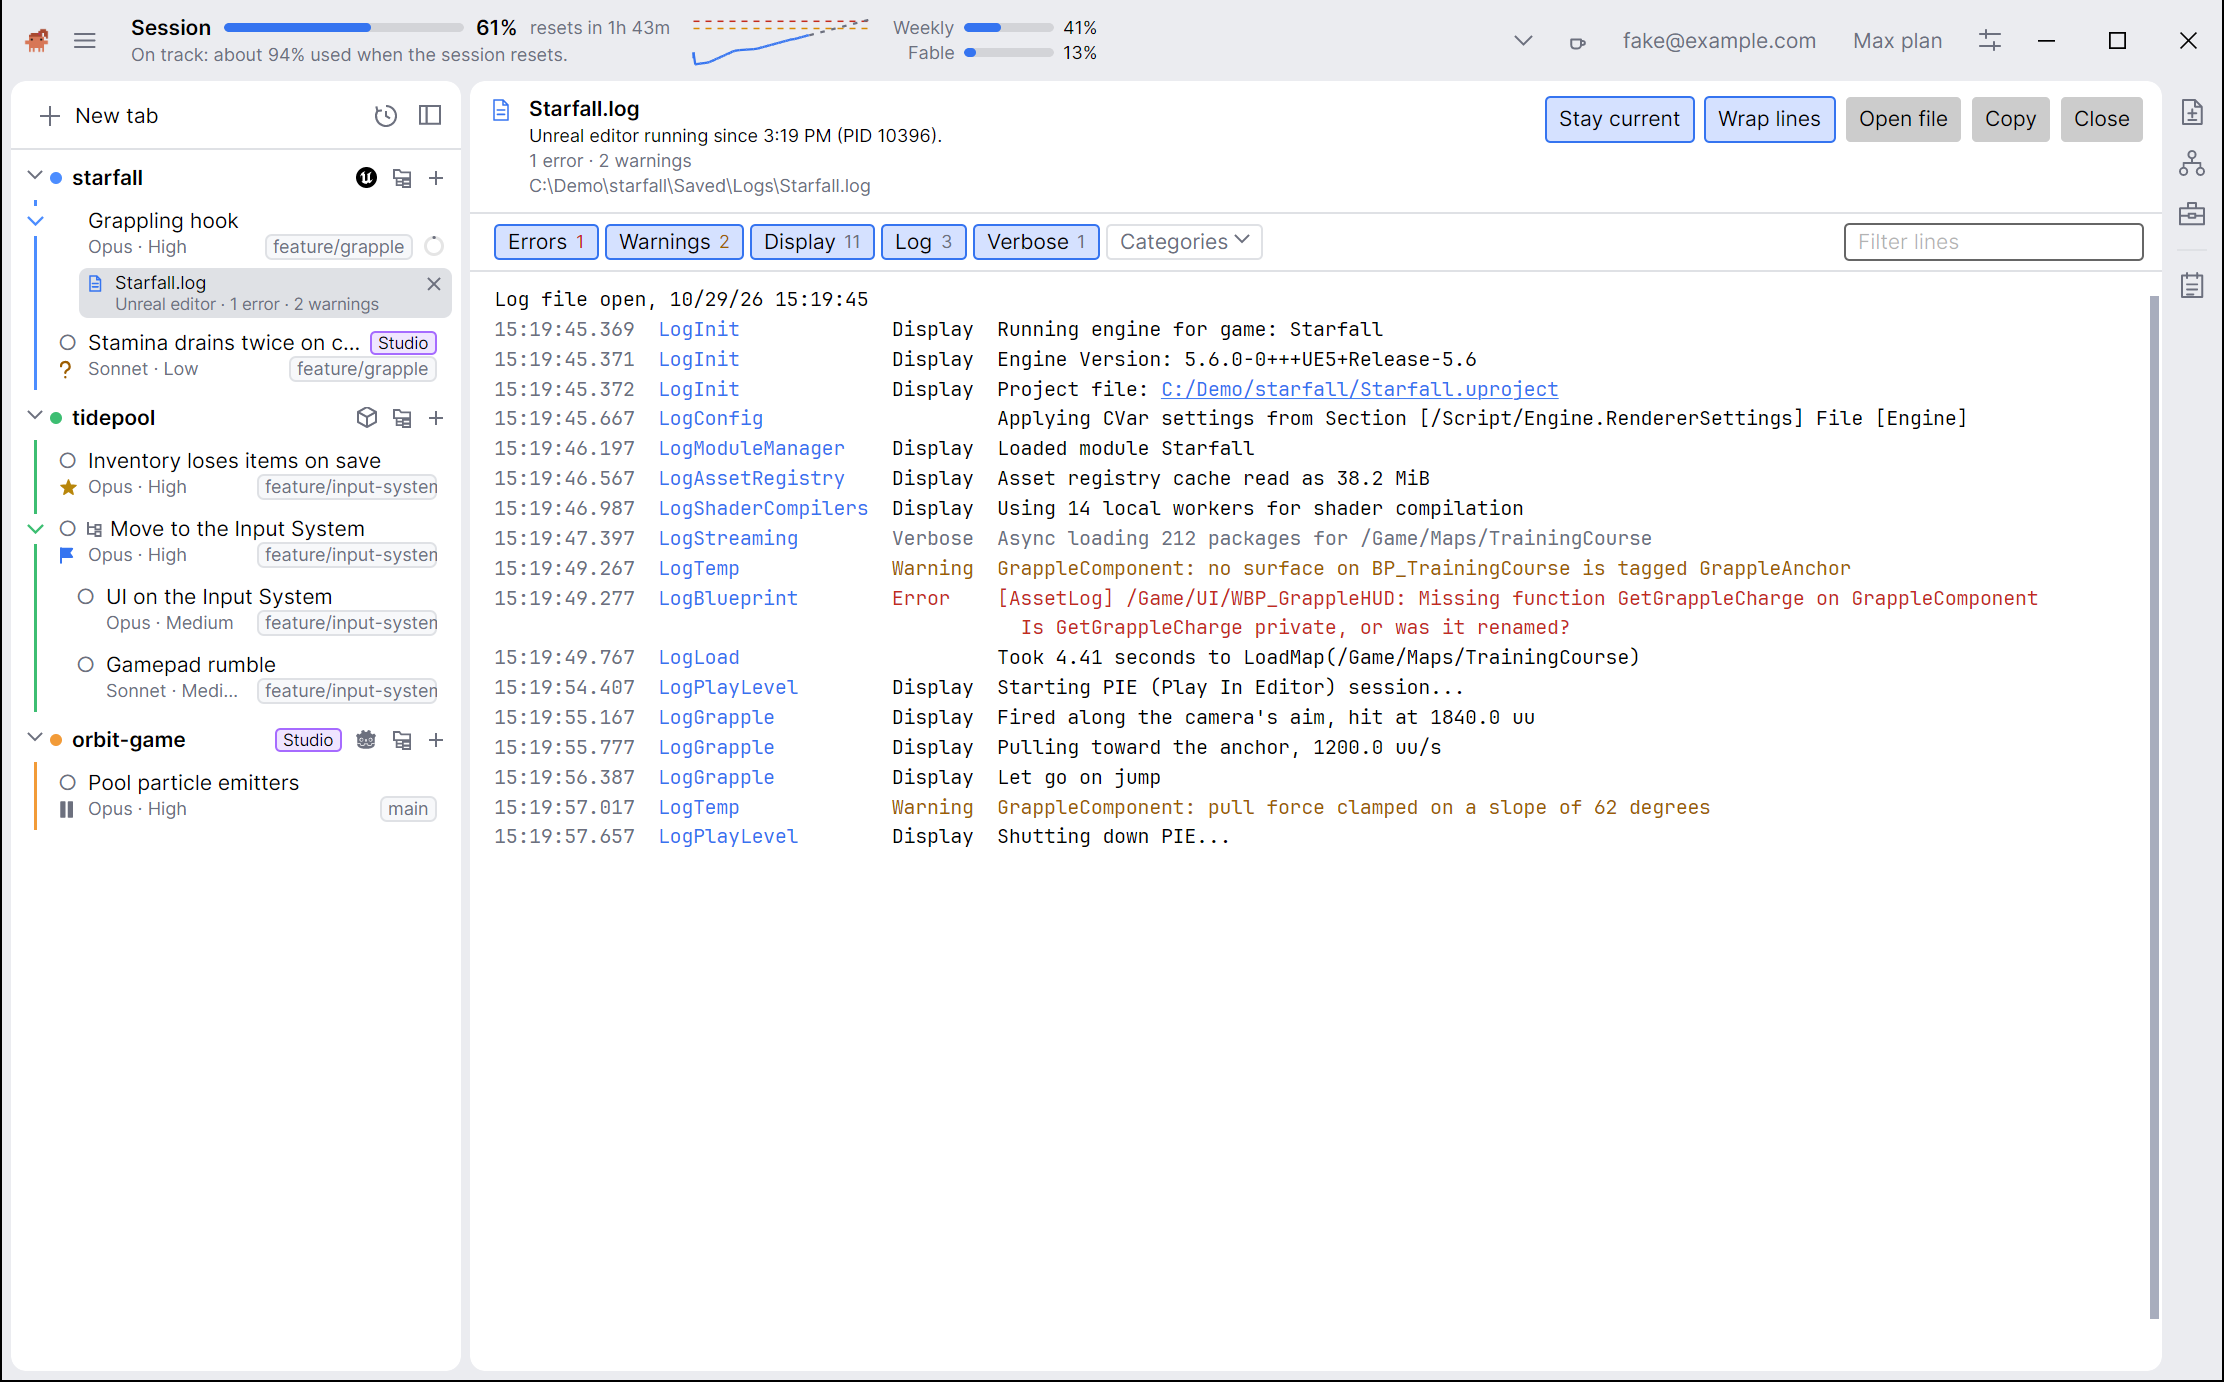Open the toolbox icon in right rail
This screenshot has height=1382, width=2224.
click(2192, 214)
